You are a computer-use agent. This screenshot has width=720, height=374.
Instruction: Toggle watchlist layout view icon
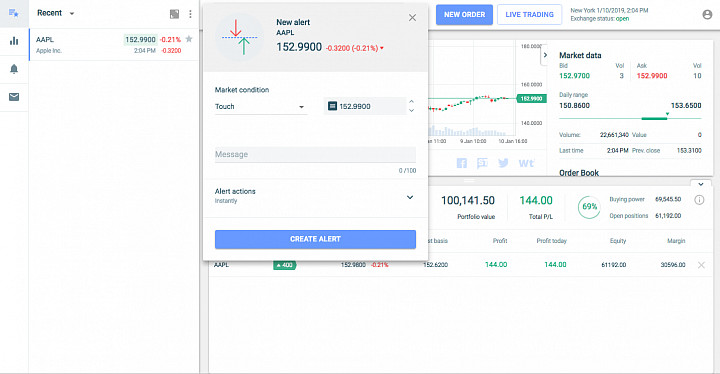pos(174,14)
